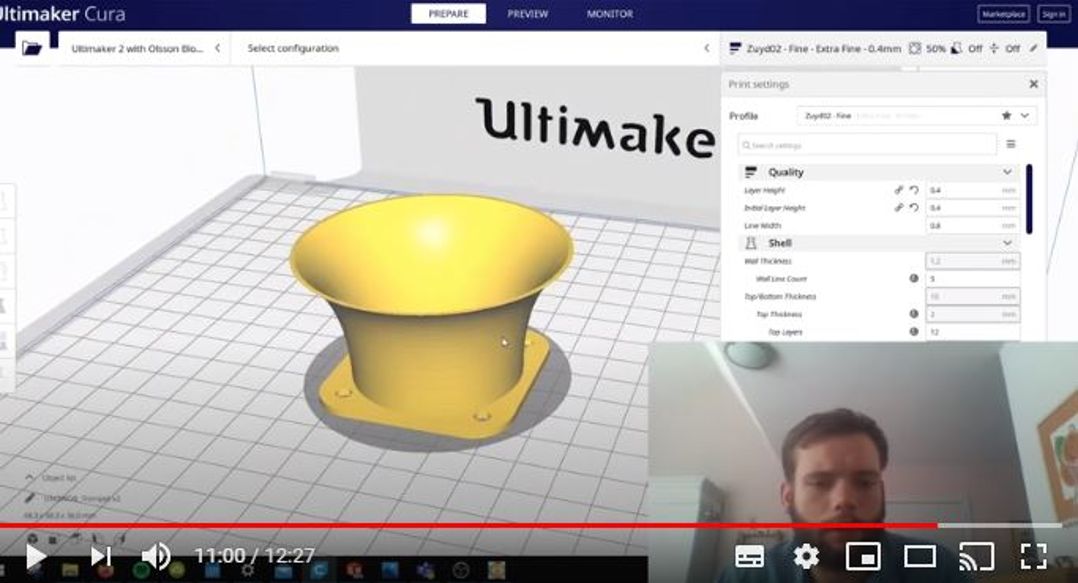Image resolution: width=1078 pixels, height=583 pixels.
Task: Click the adhesion Off icon in summary bar
Action: click(x=994, y=49)
